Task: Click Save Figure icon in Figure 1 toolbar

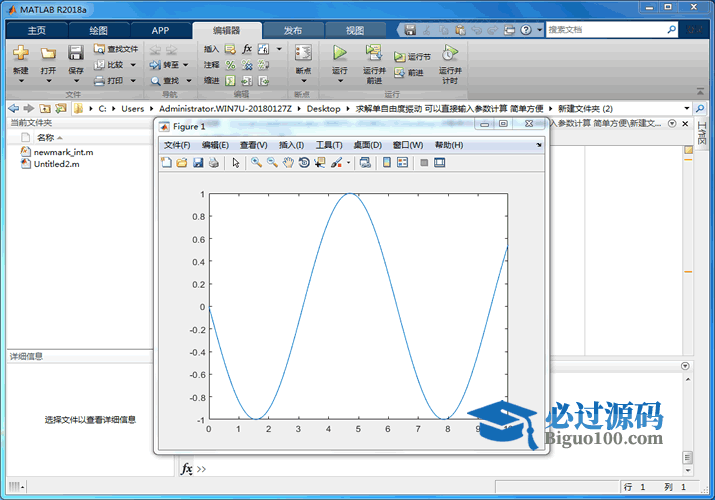Action: [198, 163]
